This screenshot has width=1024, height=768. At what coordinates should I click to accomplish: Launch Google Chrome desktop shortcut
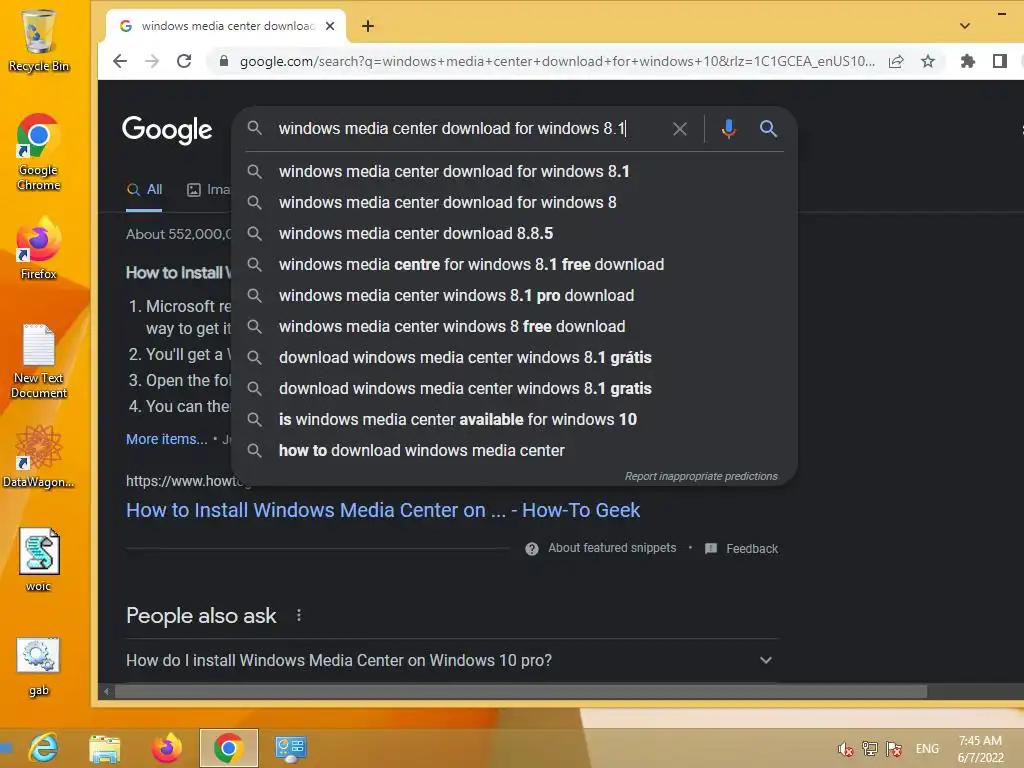[x=39, y=153]
